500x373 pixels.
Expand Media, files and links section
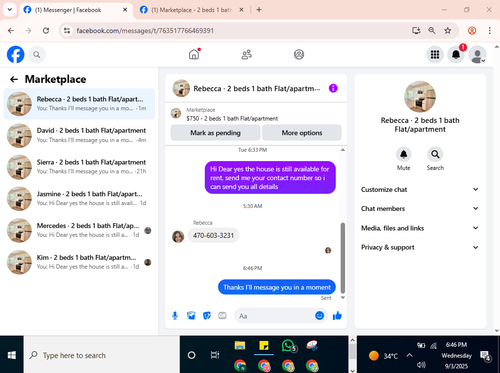[x=420, y=228]
